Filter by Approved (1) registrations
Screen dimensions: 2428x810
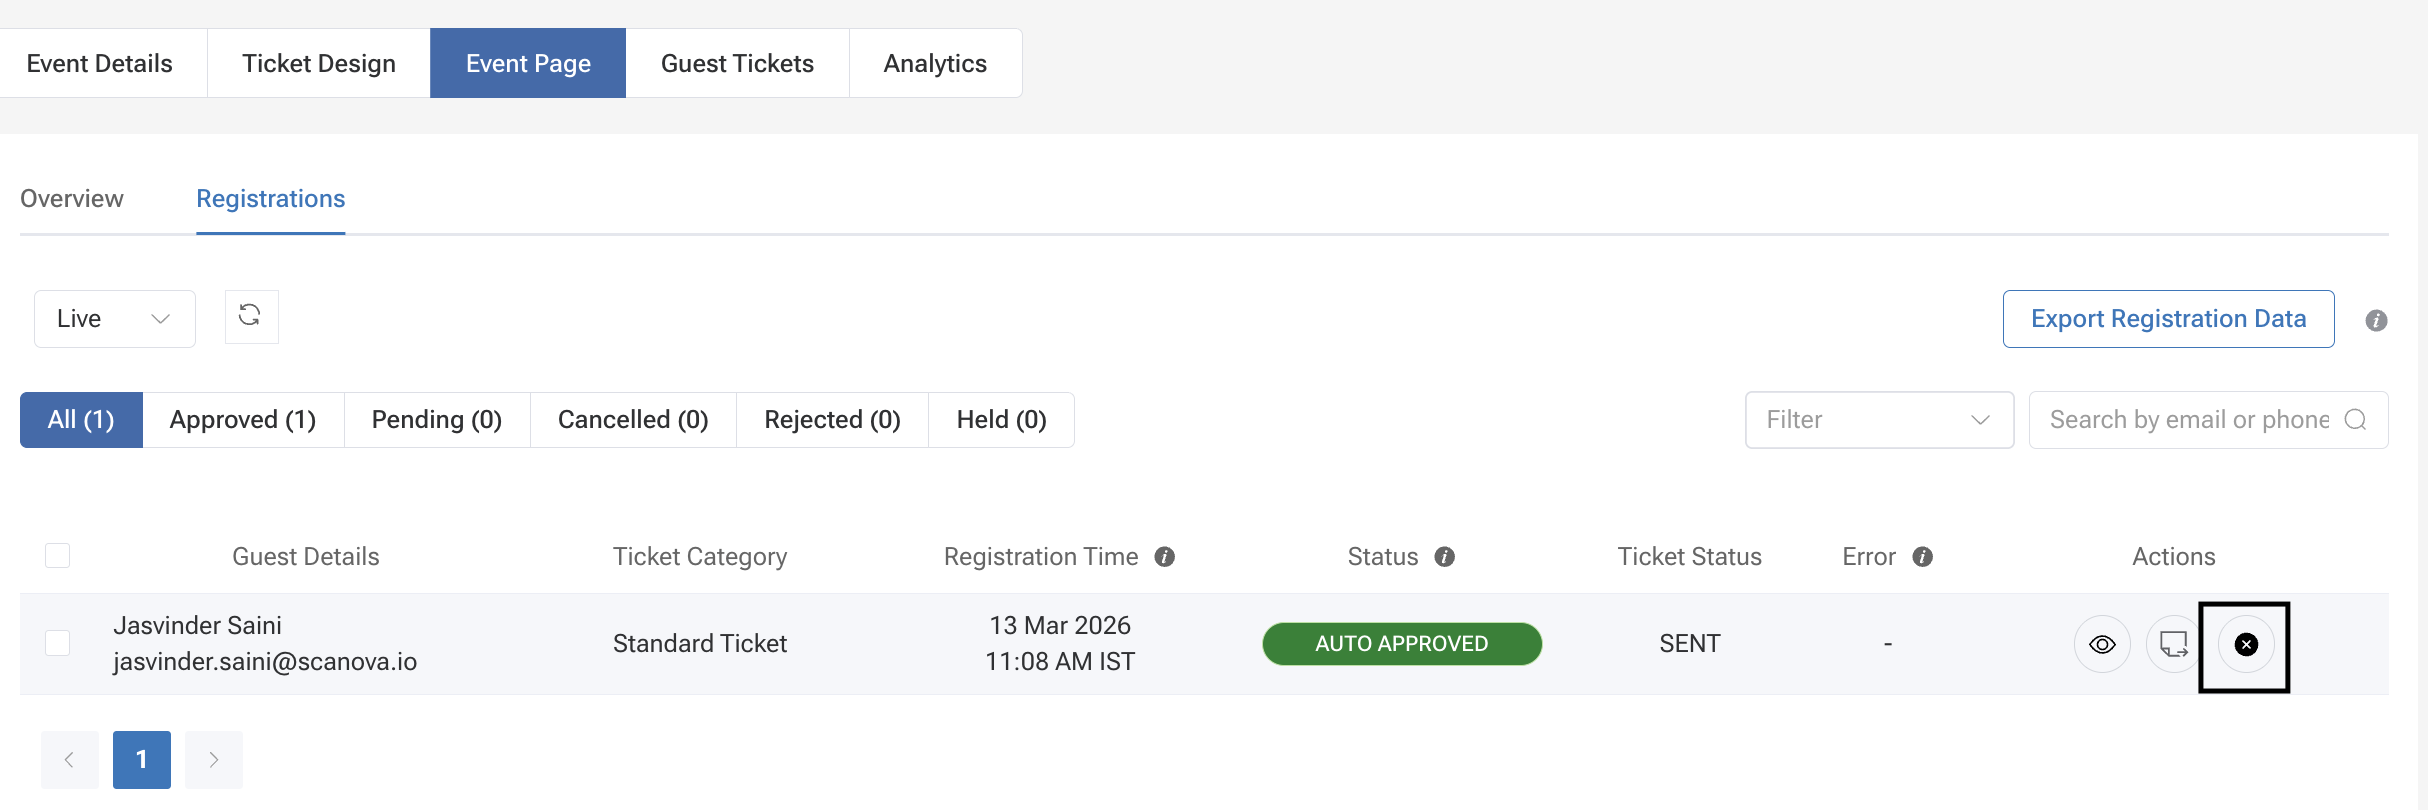click(243, 420)
